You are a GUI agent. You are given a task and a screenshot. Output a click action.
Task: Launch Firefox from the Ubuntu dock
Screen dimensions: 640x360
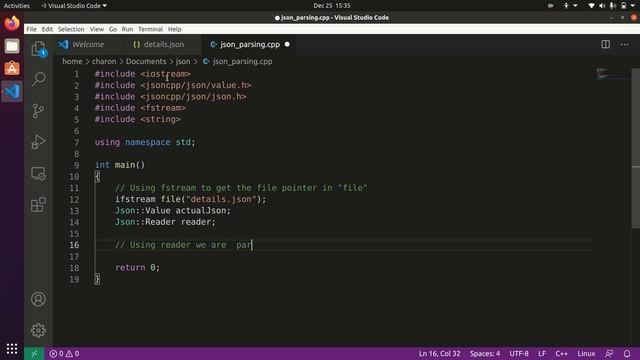[12, 23]
